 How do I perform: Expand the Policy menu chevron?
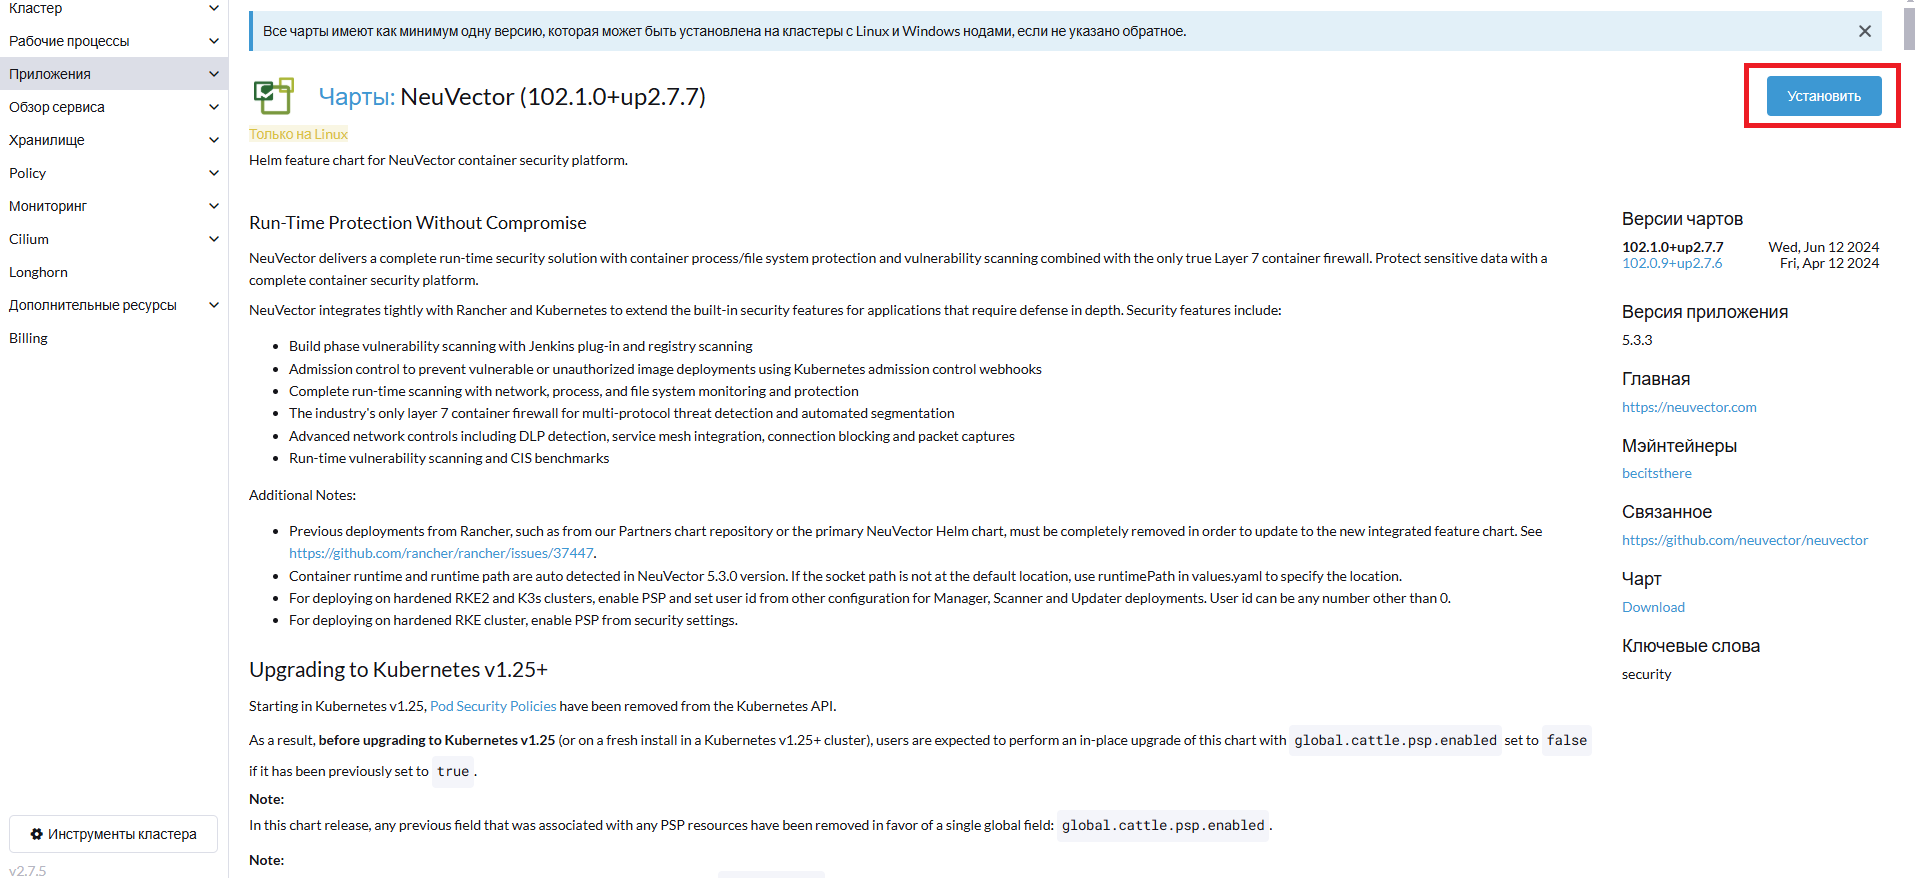point(213,173)
